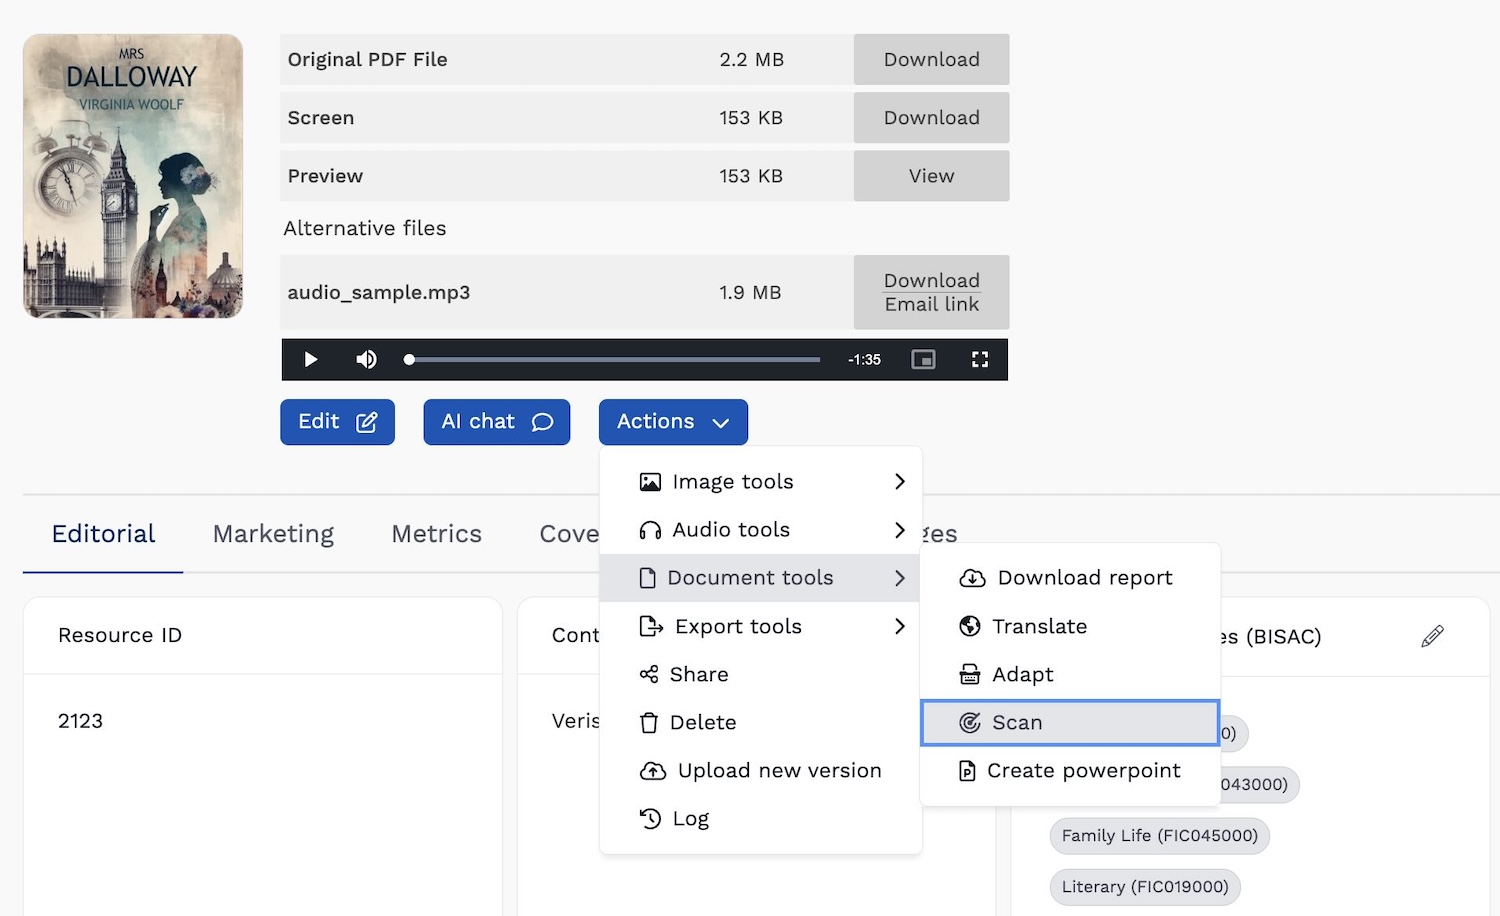Click the pencil icon beside BISAC
Screen dimensions: 1500x916
(1432, 636)
